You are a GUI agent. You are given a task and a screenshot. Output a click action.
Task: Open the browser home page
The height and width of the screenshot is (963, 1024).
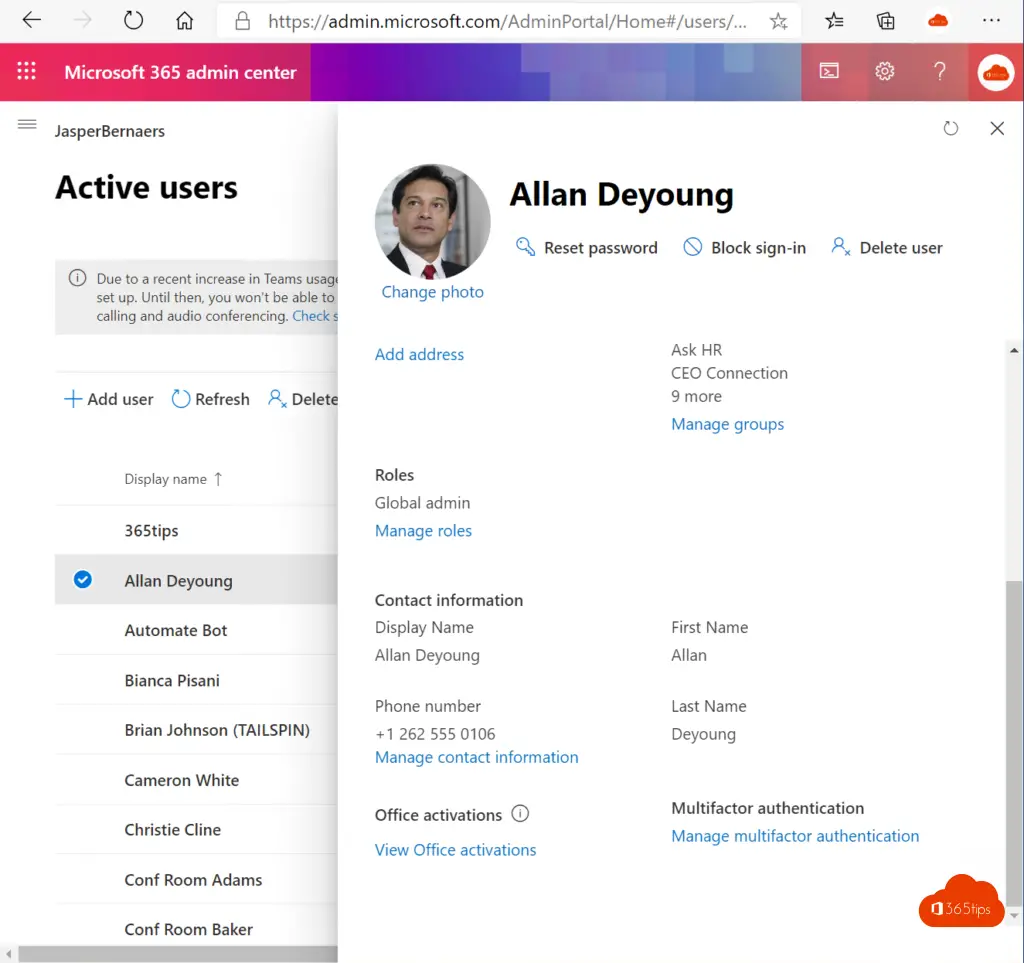(x=185, y=21)
